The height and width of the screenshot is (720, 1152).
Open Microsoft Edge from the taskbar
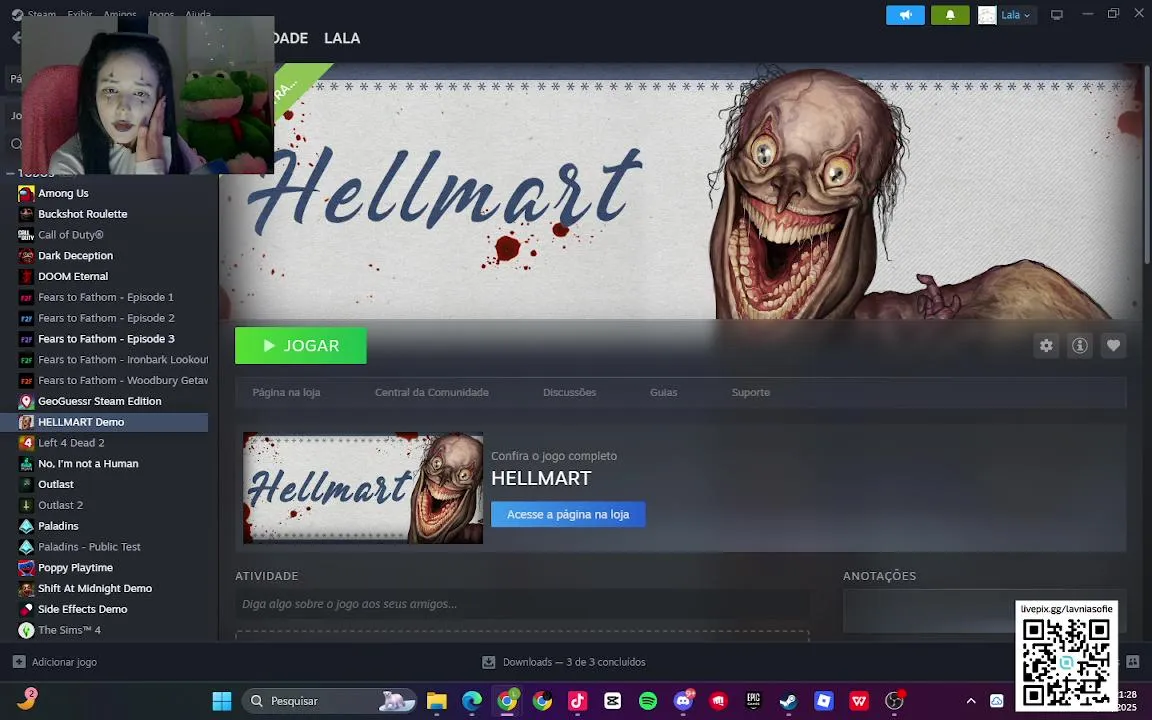point(472,701)
